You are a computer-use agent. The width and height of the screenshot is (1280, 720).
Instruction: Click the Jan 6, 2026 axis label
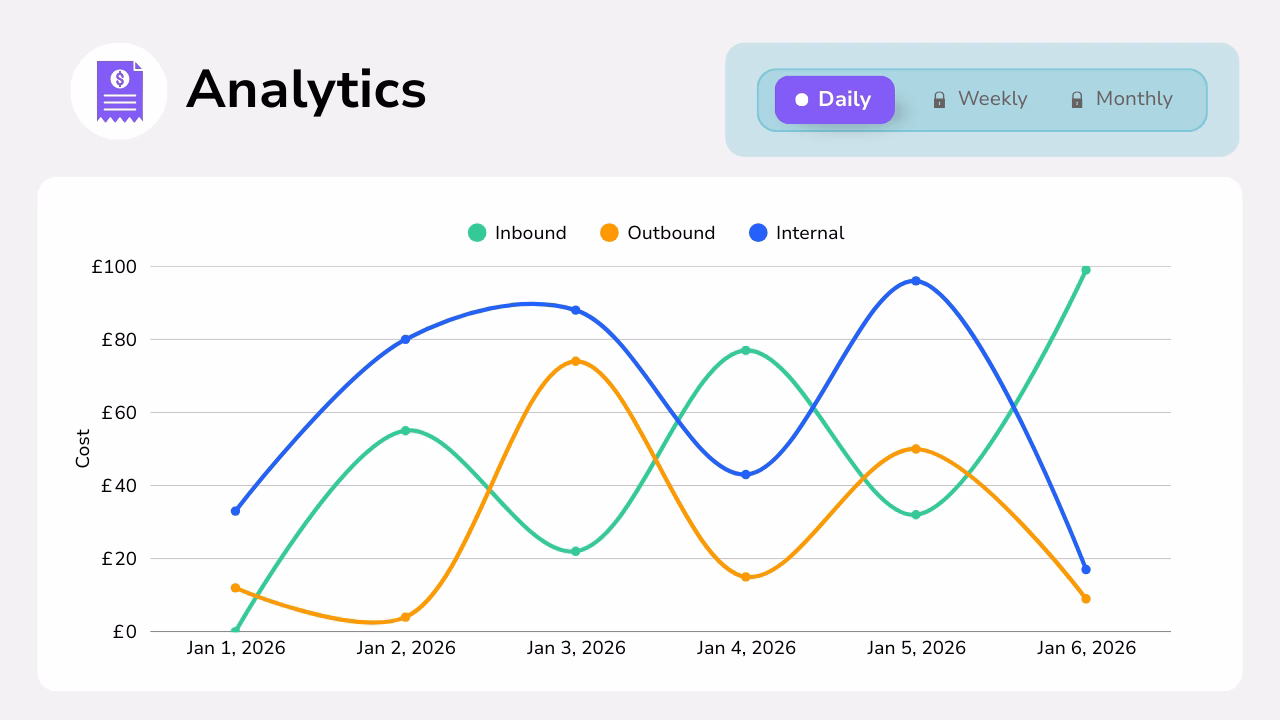[x=1087, y=648]
